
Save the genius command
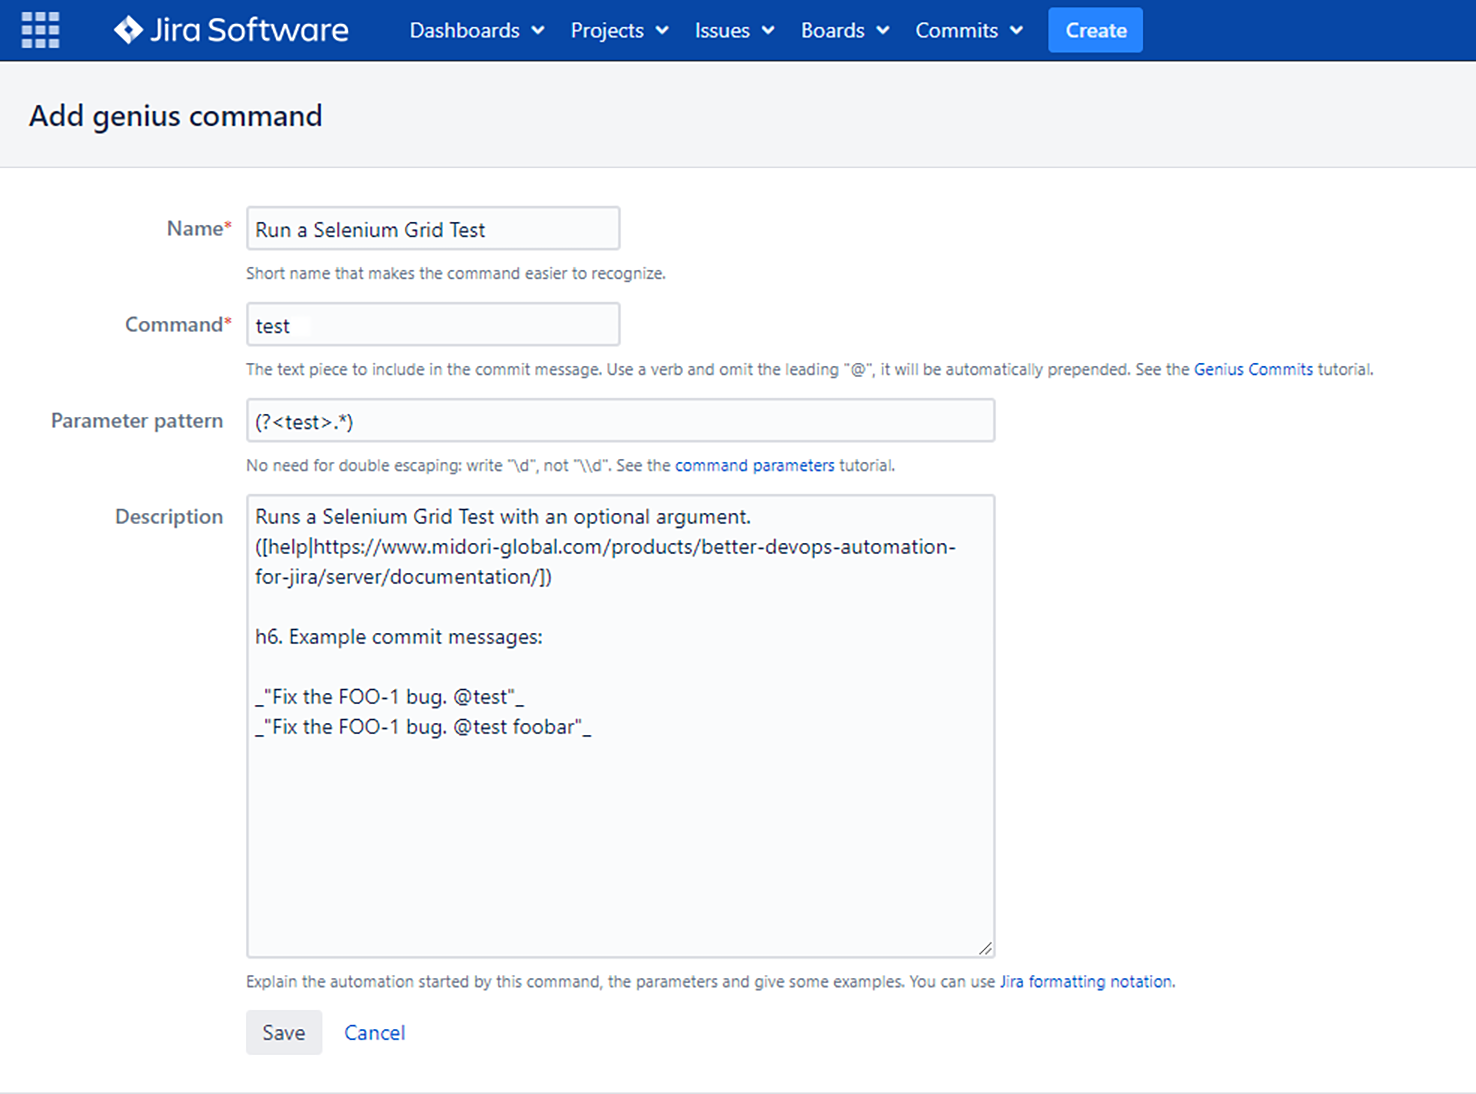tap(284, 1032)
